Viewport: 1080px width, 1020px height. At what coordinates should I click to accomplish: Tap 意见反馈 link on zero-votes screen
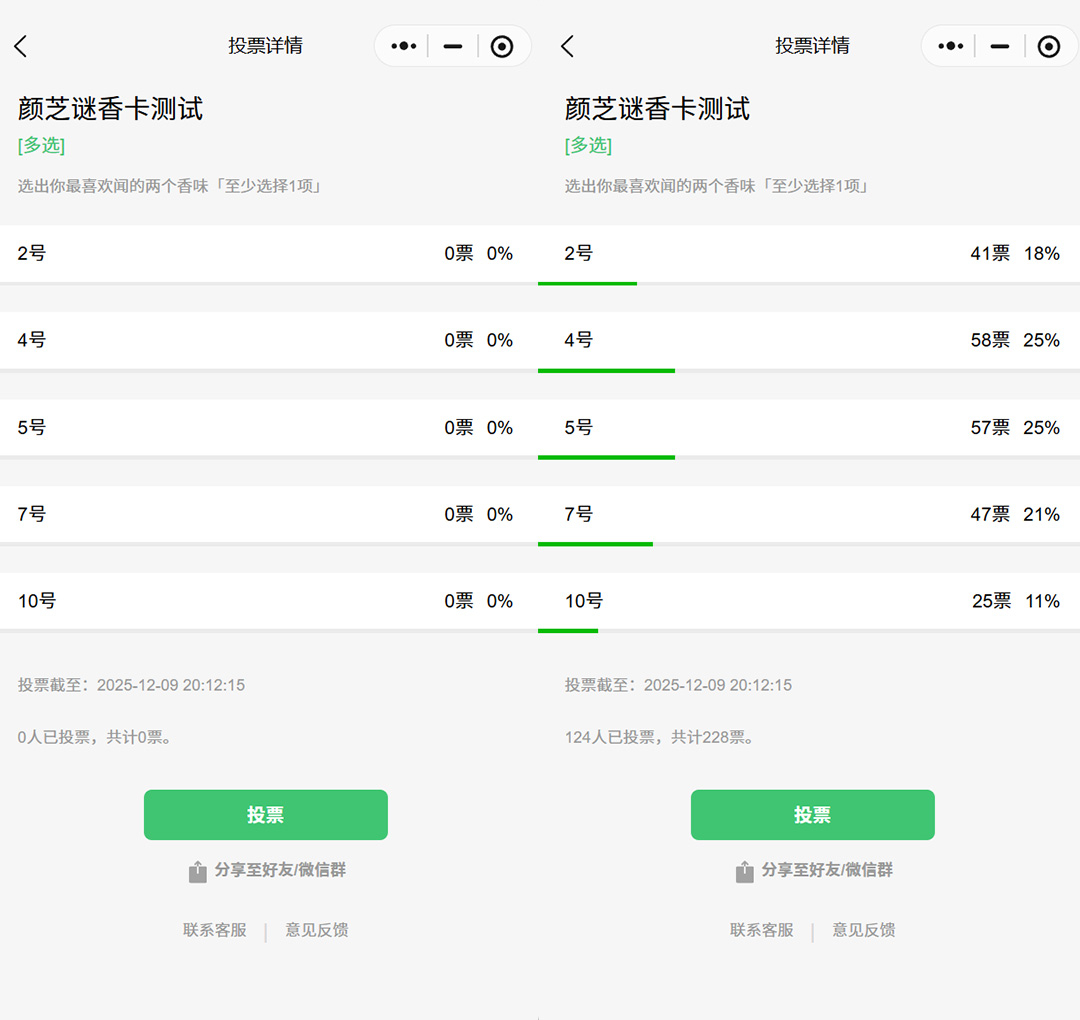[317, 930]
